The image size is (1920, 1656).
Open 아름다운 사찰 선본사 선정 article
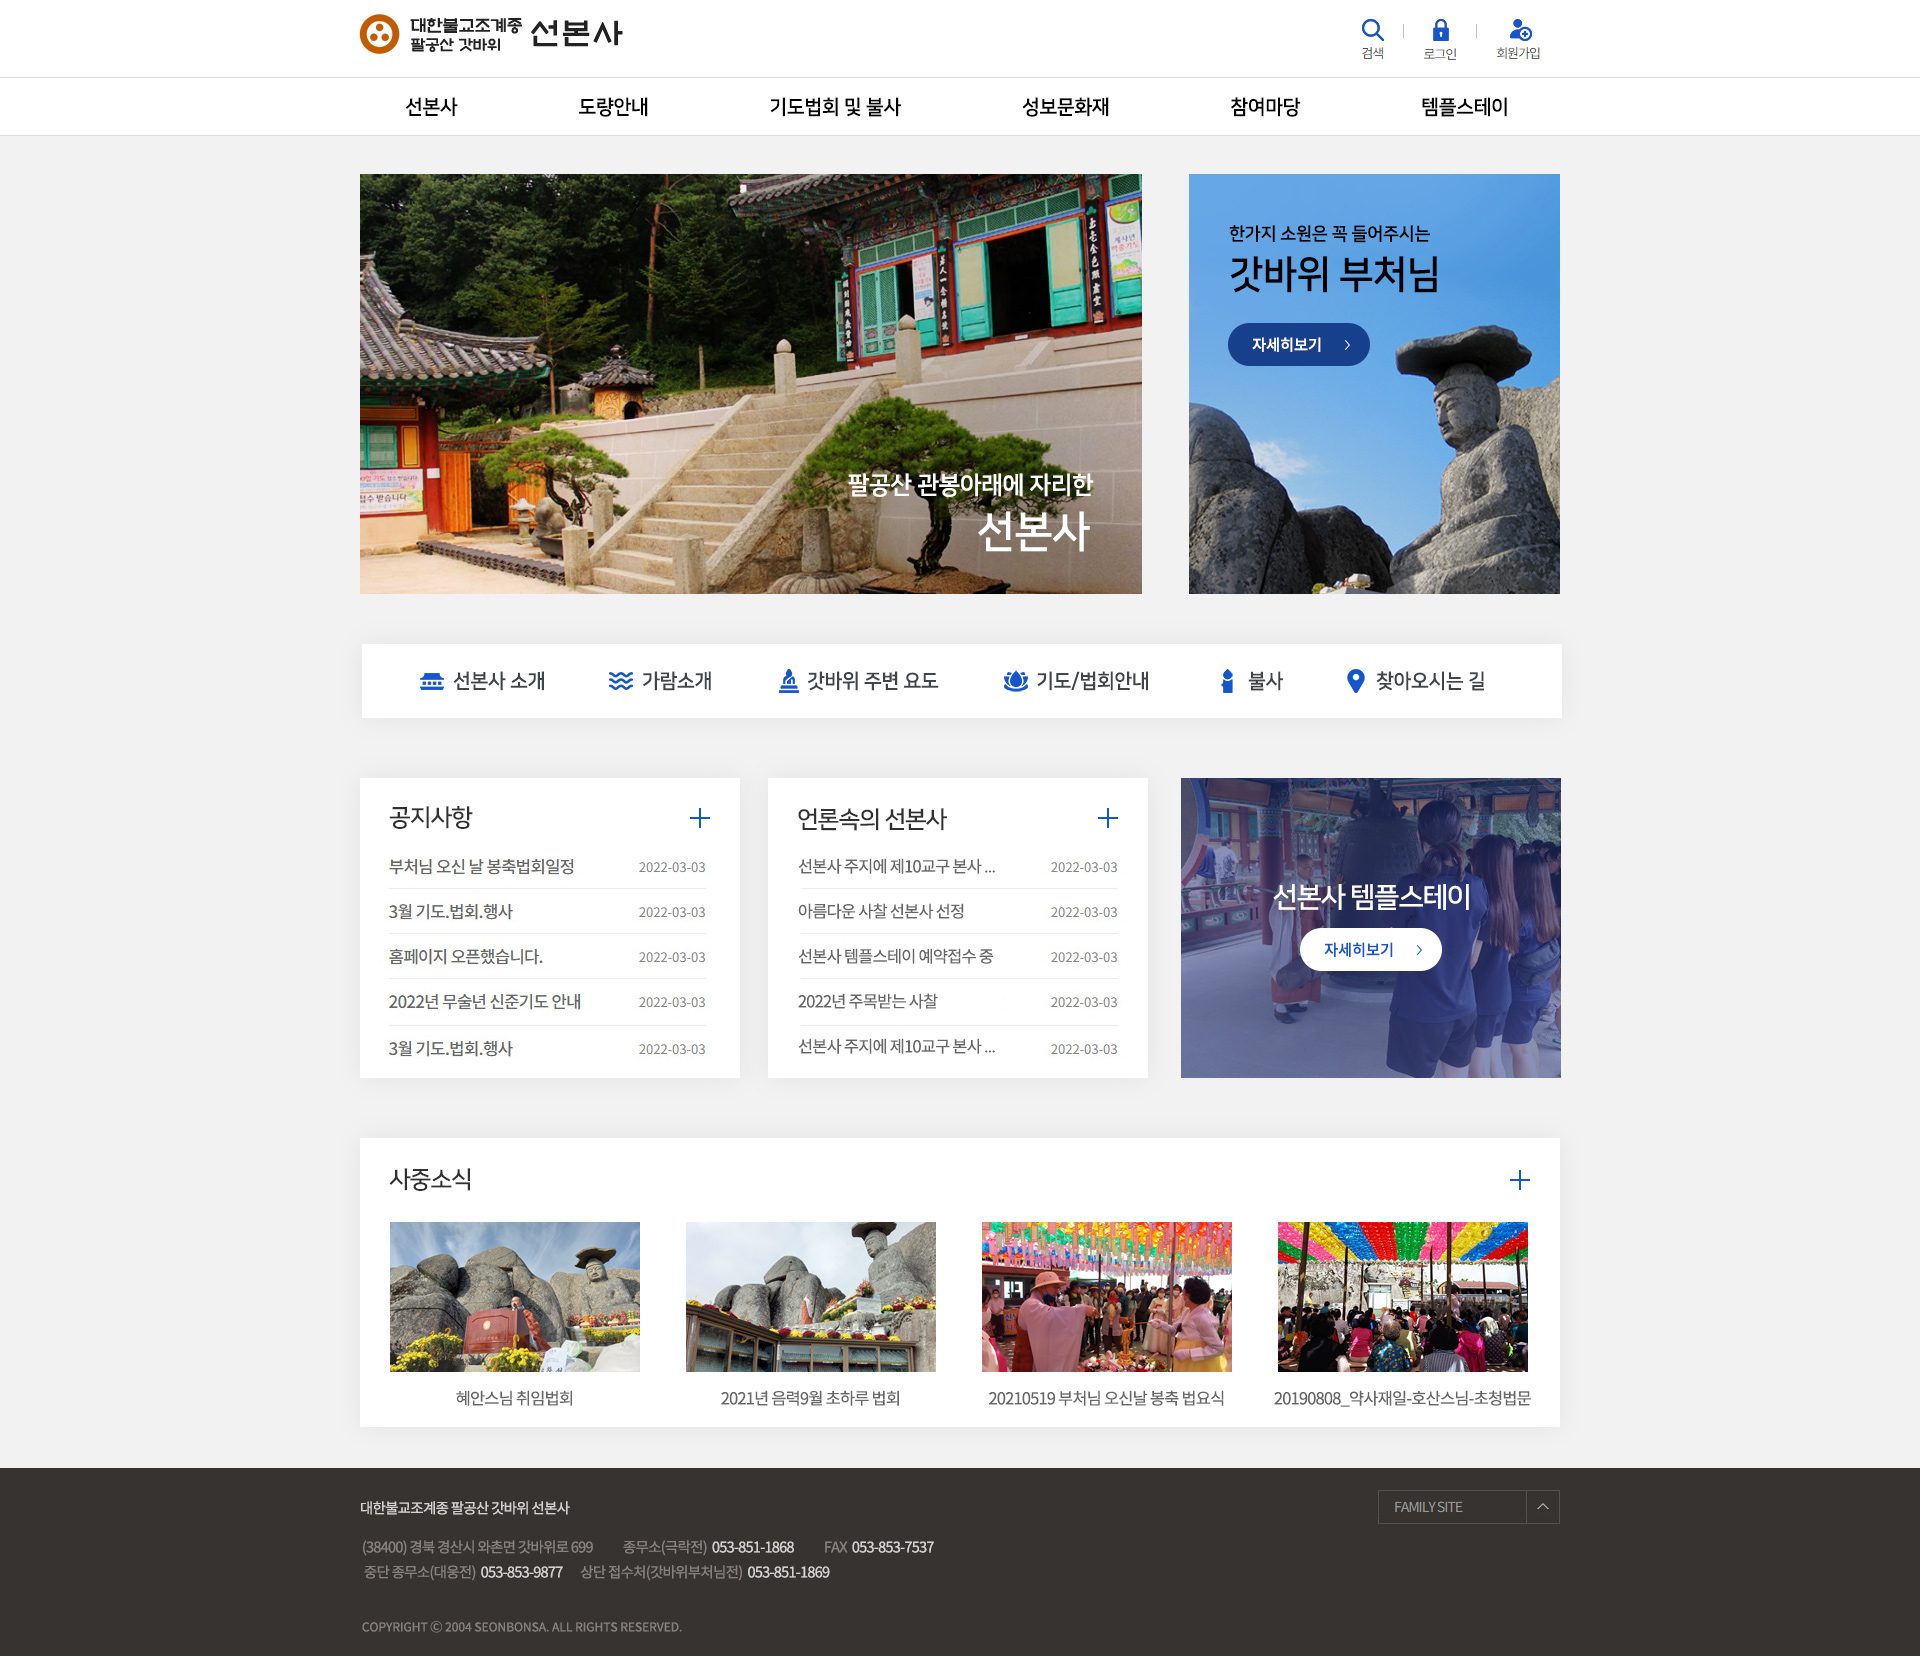coord(881,912)
